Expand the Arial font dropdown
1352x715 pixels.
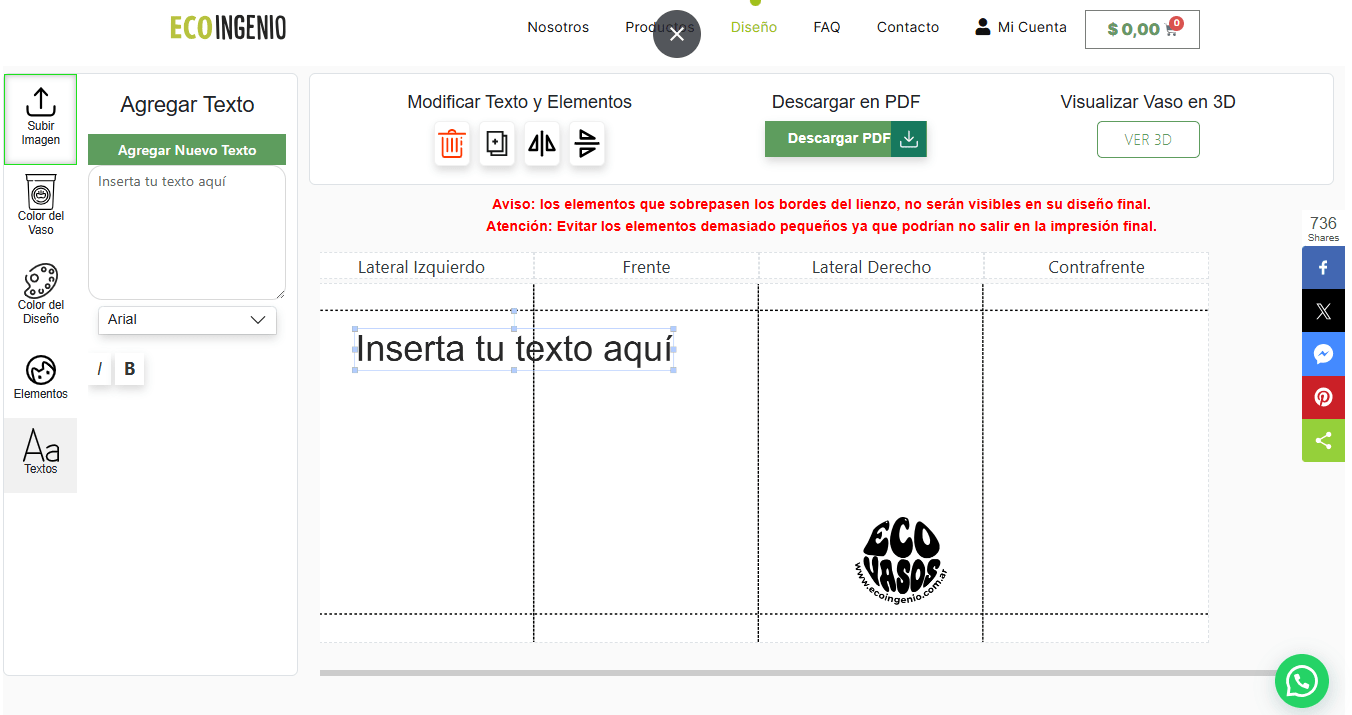(187, 320)
